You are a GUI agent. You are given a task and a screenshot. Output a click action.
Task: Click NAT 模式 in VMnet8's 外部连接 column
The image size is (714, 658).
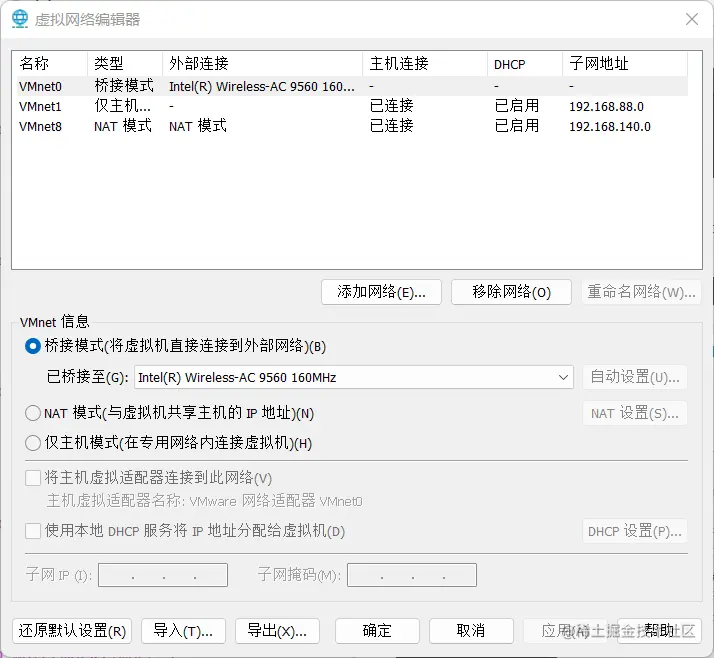(198, 126)
